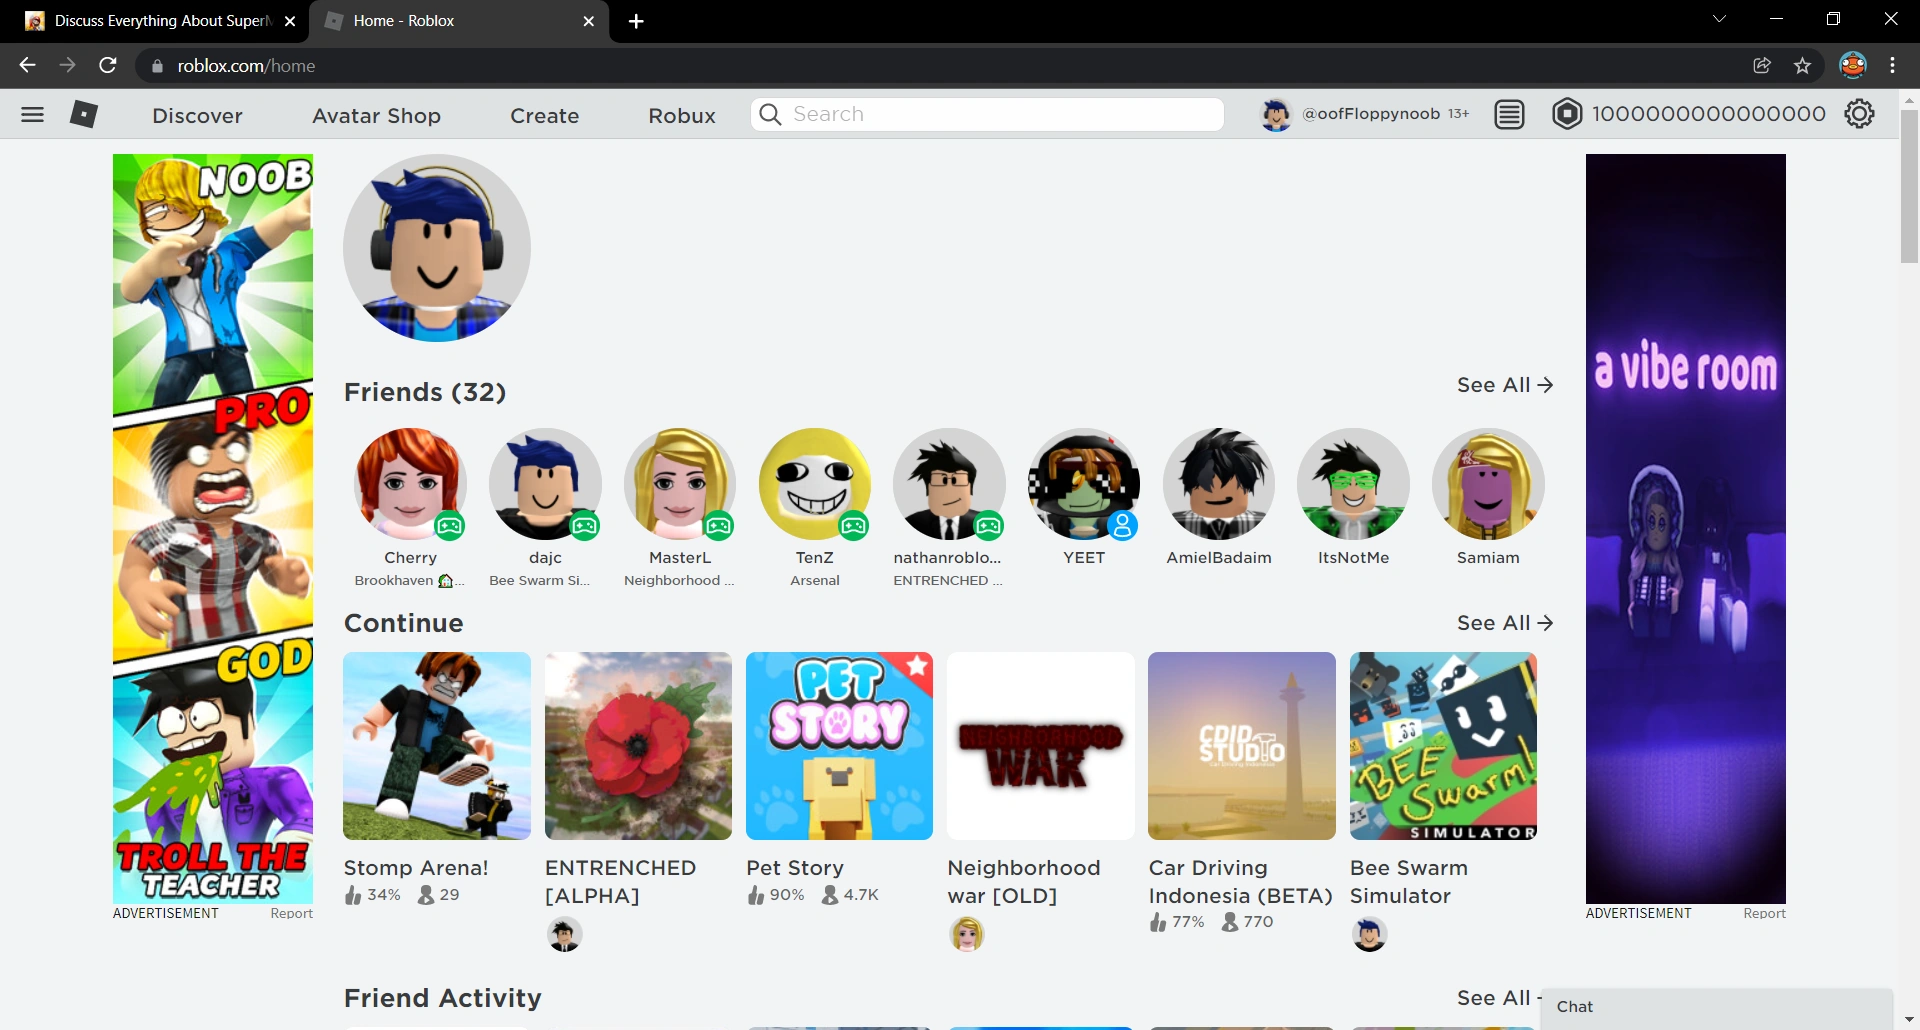Open the browser tab search chevron
Screen dimensions: 1920x1030
tap(1720, 18)
